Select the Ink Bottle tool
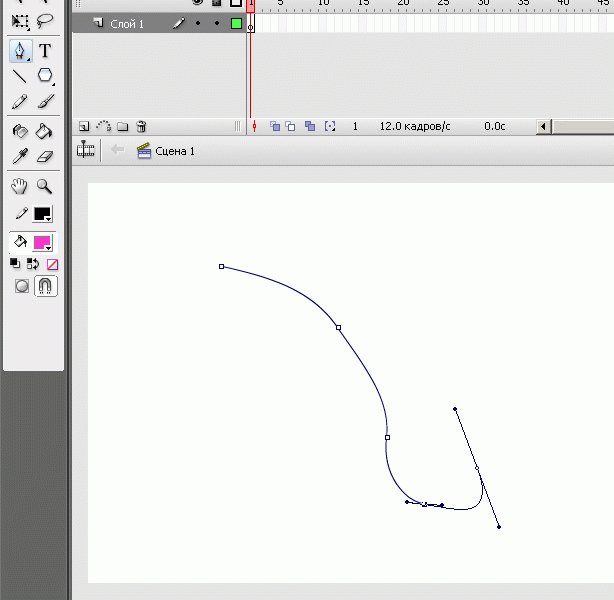 point(20,131)
